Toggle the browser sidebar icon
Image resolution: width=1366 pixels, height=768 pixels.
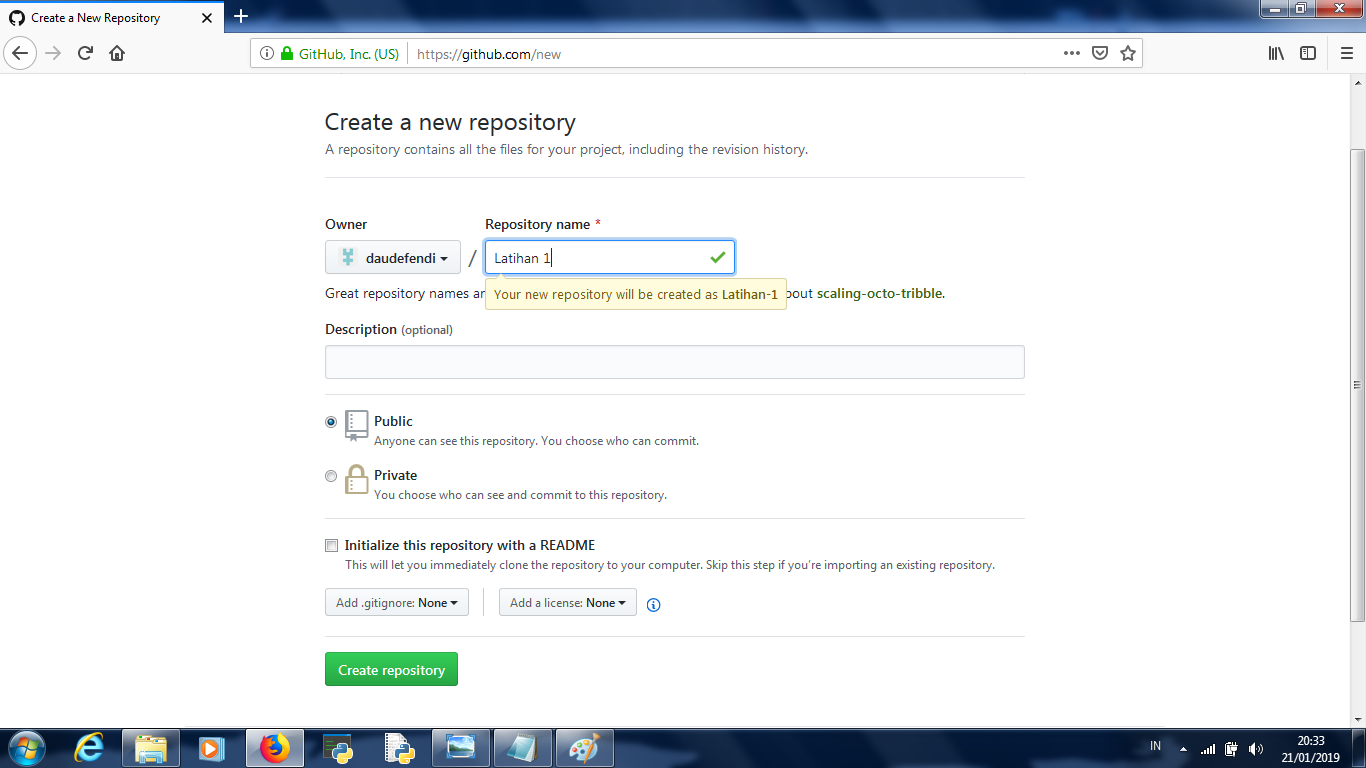click(x=1308, y=53)
